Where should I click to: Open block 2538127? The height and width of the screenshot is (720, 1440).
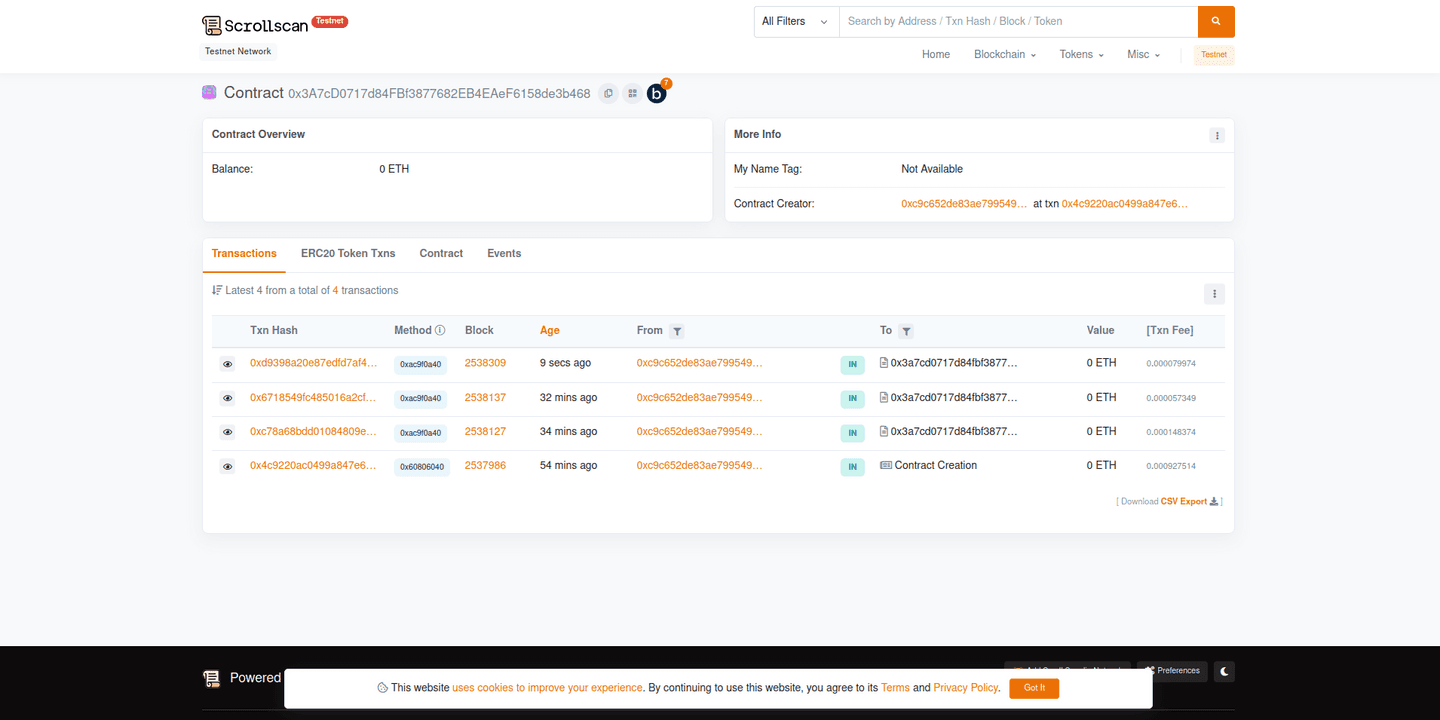tap(485, 431)
